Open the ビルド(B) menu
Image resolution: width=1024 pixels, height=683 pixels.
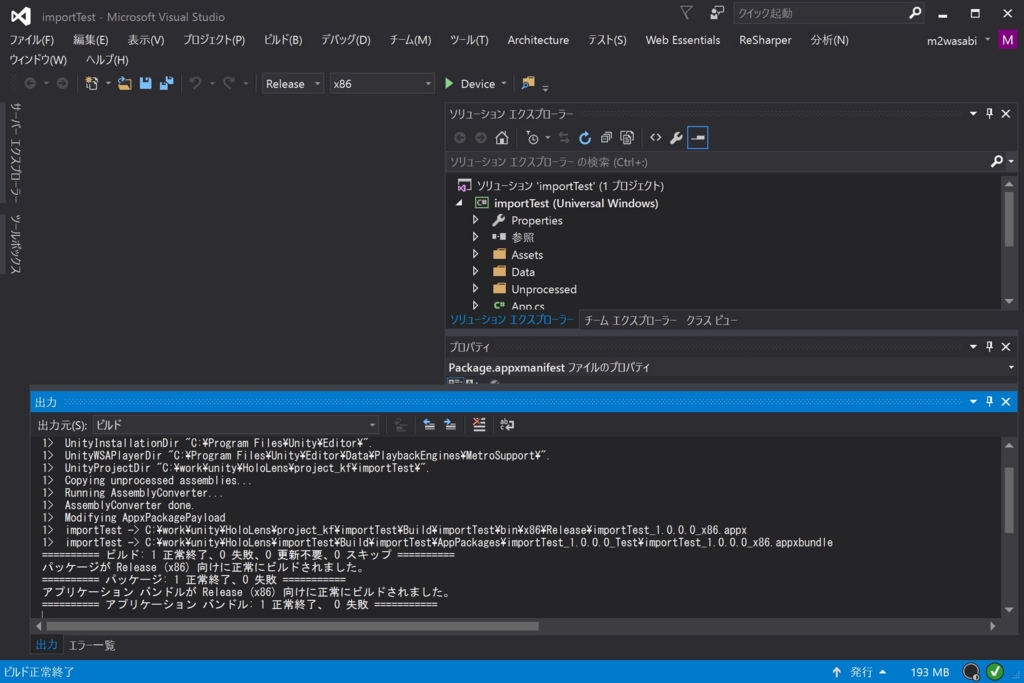(283, 40)
